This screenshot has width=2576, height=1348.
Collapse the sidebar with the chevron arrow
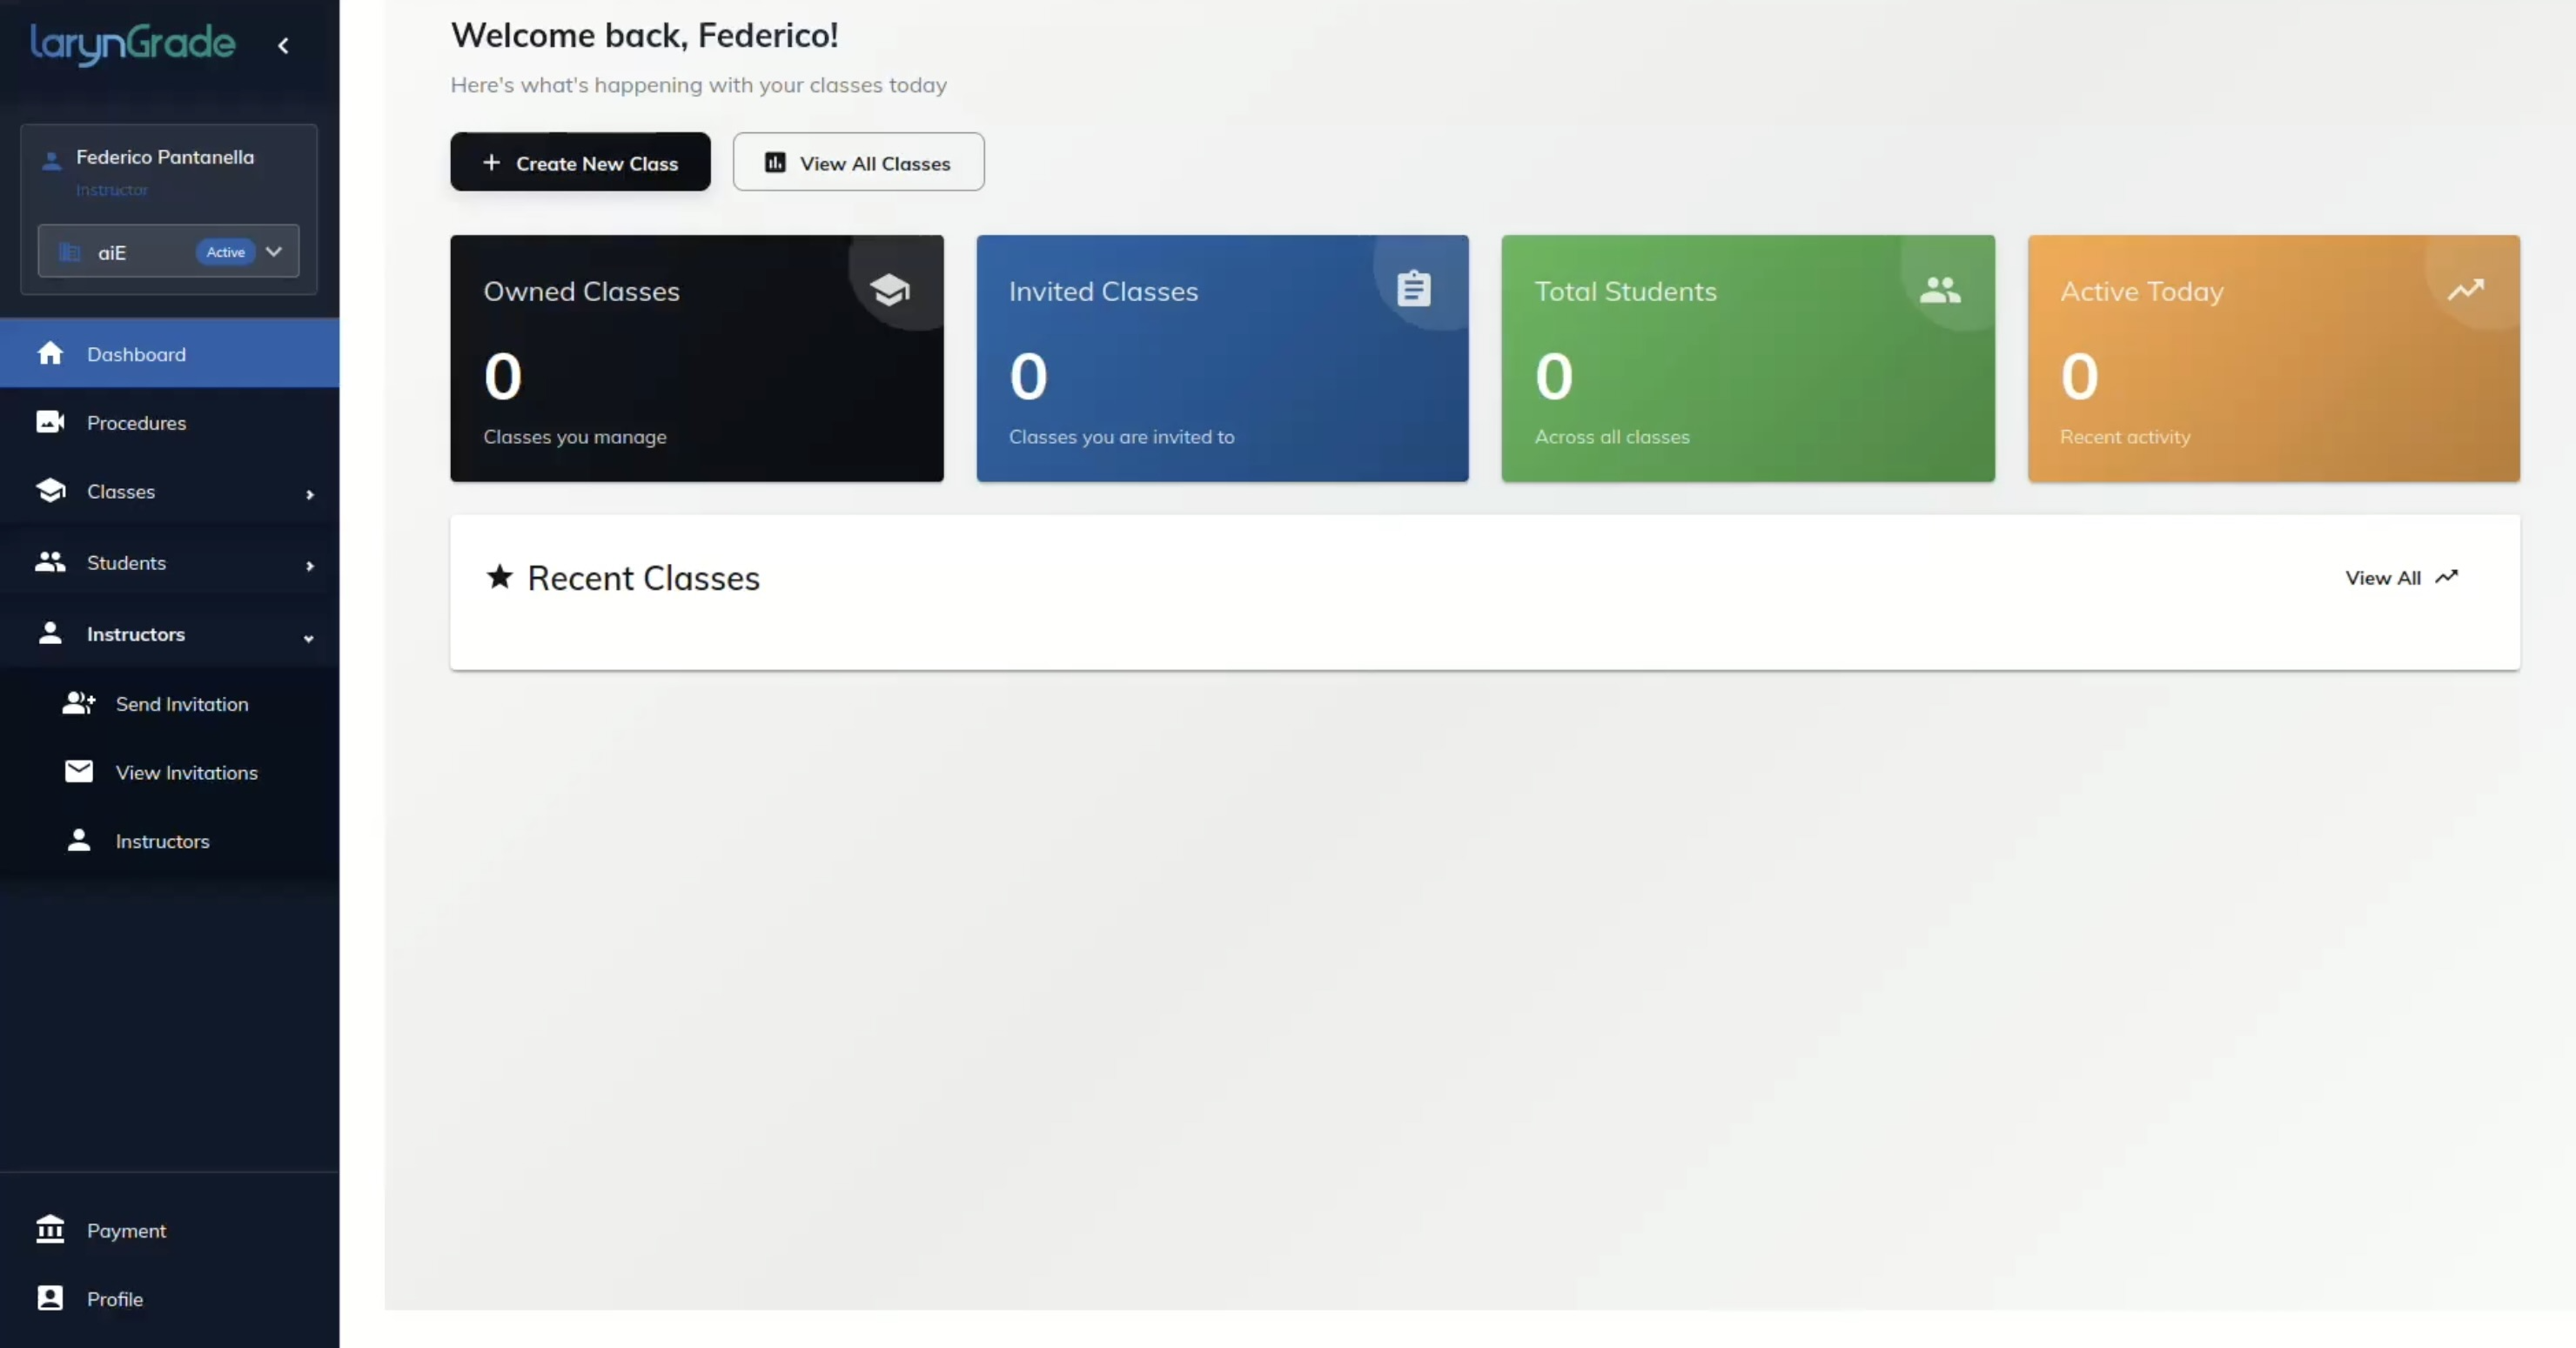(x=283, y=46)
